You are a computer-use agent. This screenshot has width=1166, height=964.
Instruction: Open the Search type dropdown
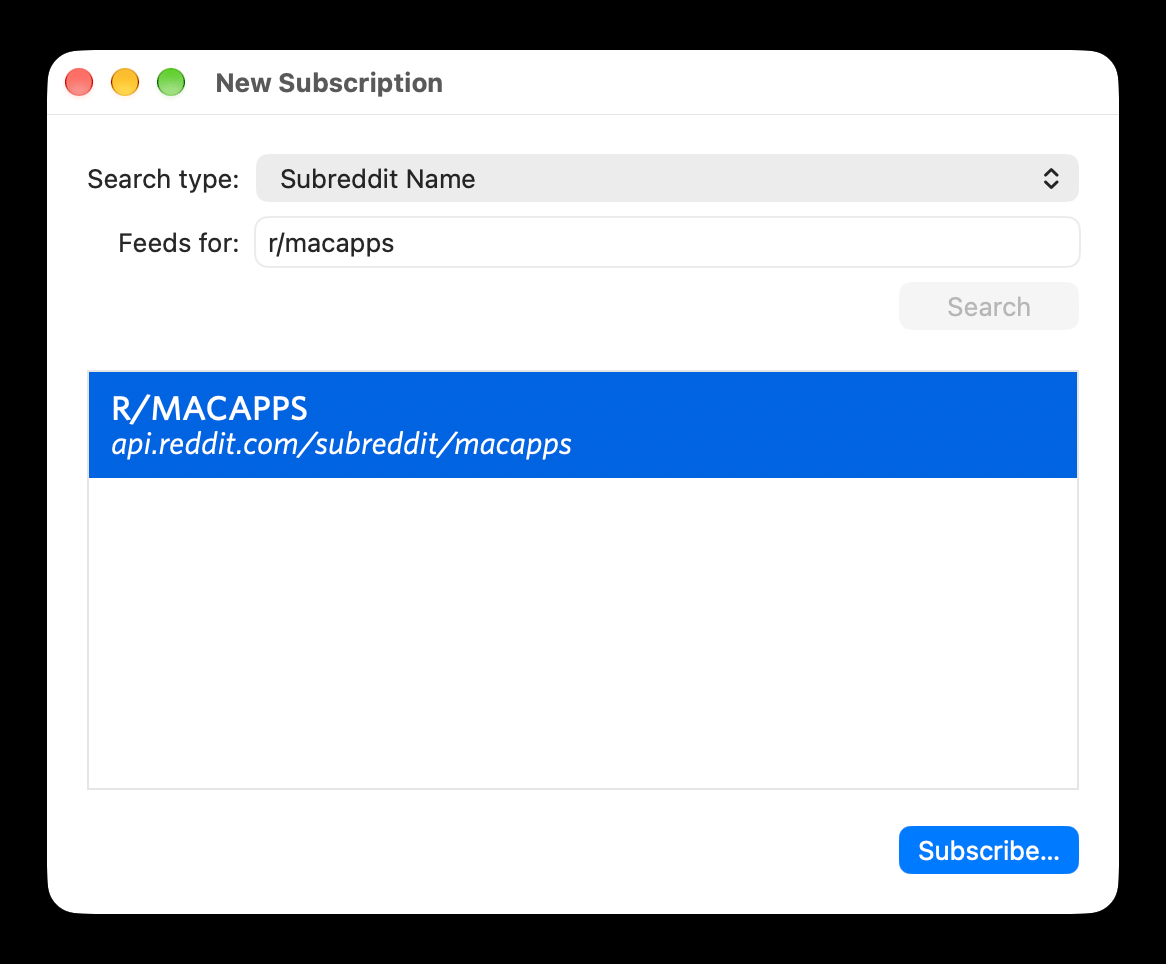(667, 179)
